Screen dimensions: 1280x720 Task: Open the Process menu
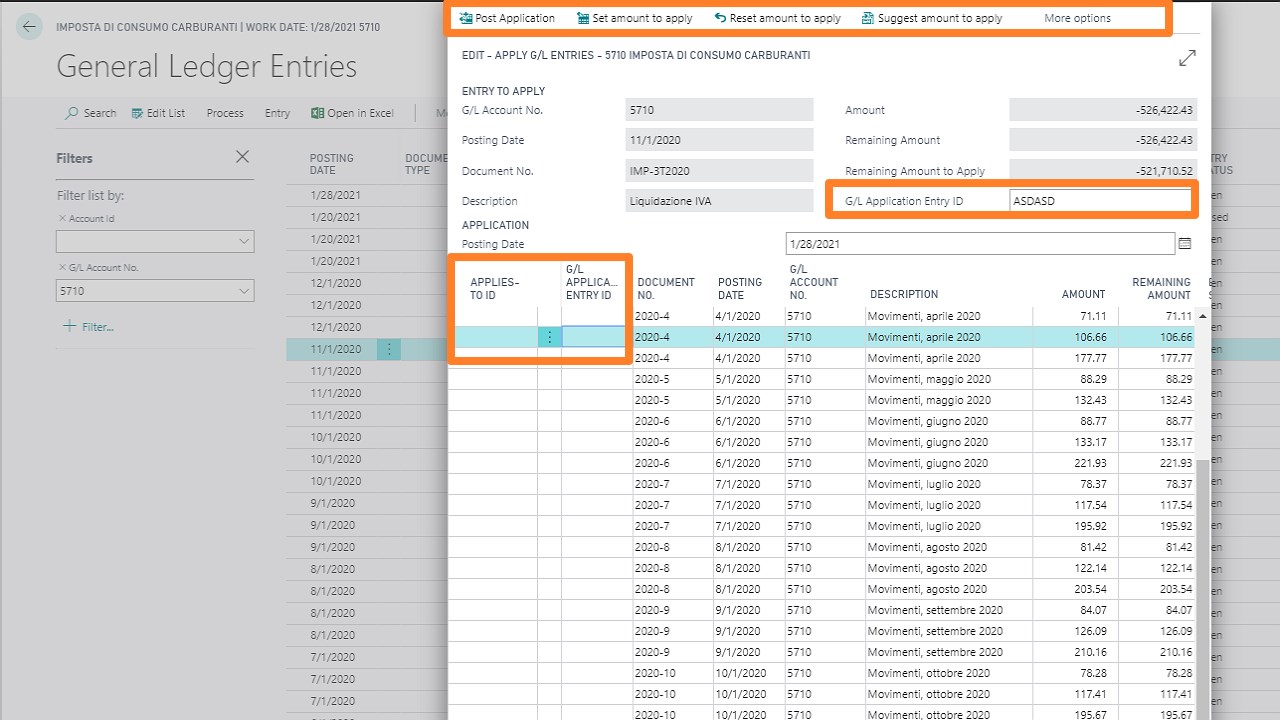point(225,113)
